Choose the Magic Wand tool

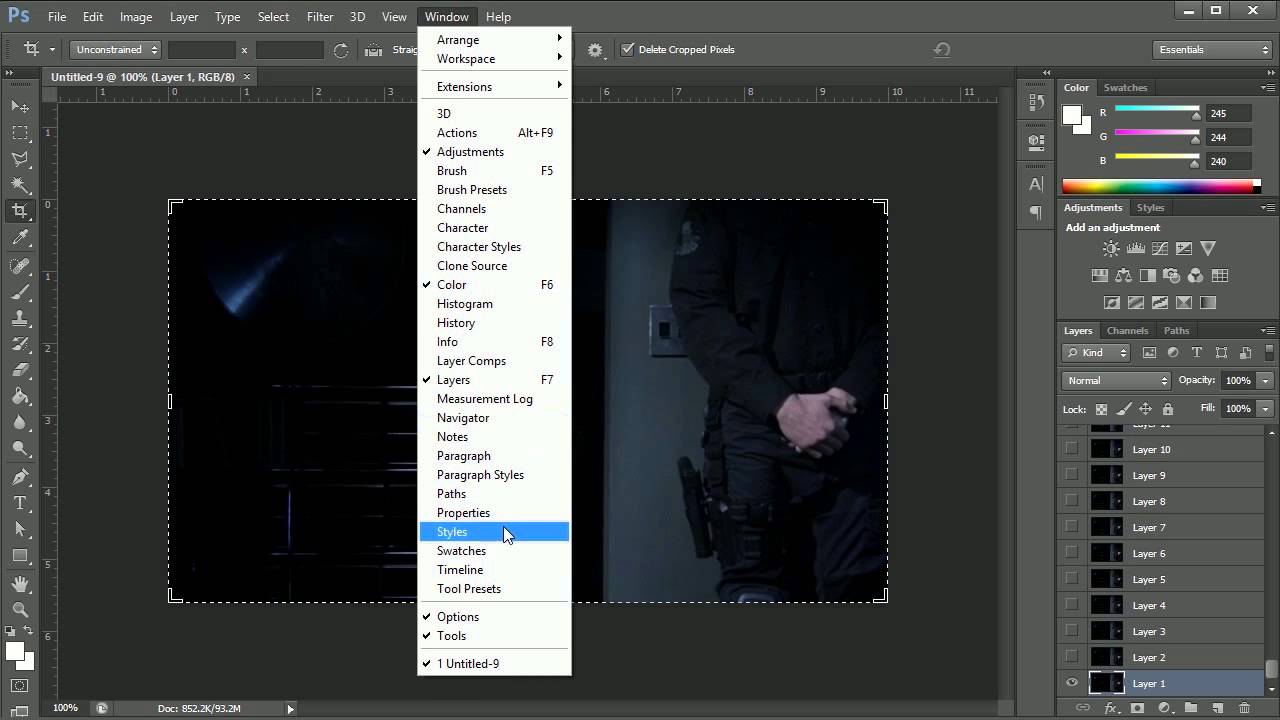point(20,185)
